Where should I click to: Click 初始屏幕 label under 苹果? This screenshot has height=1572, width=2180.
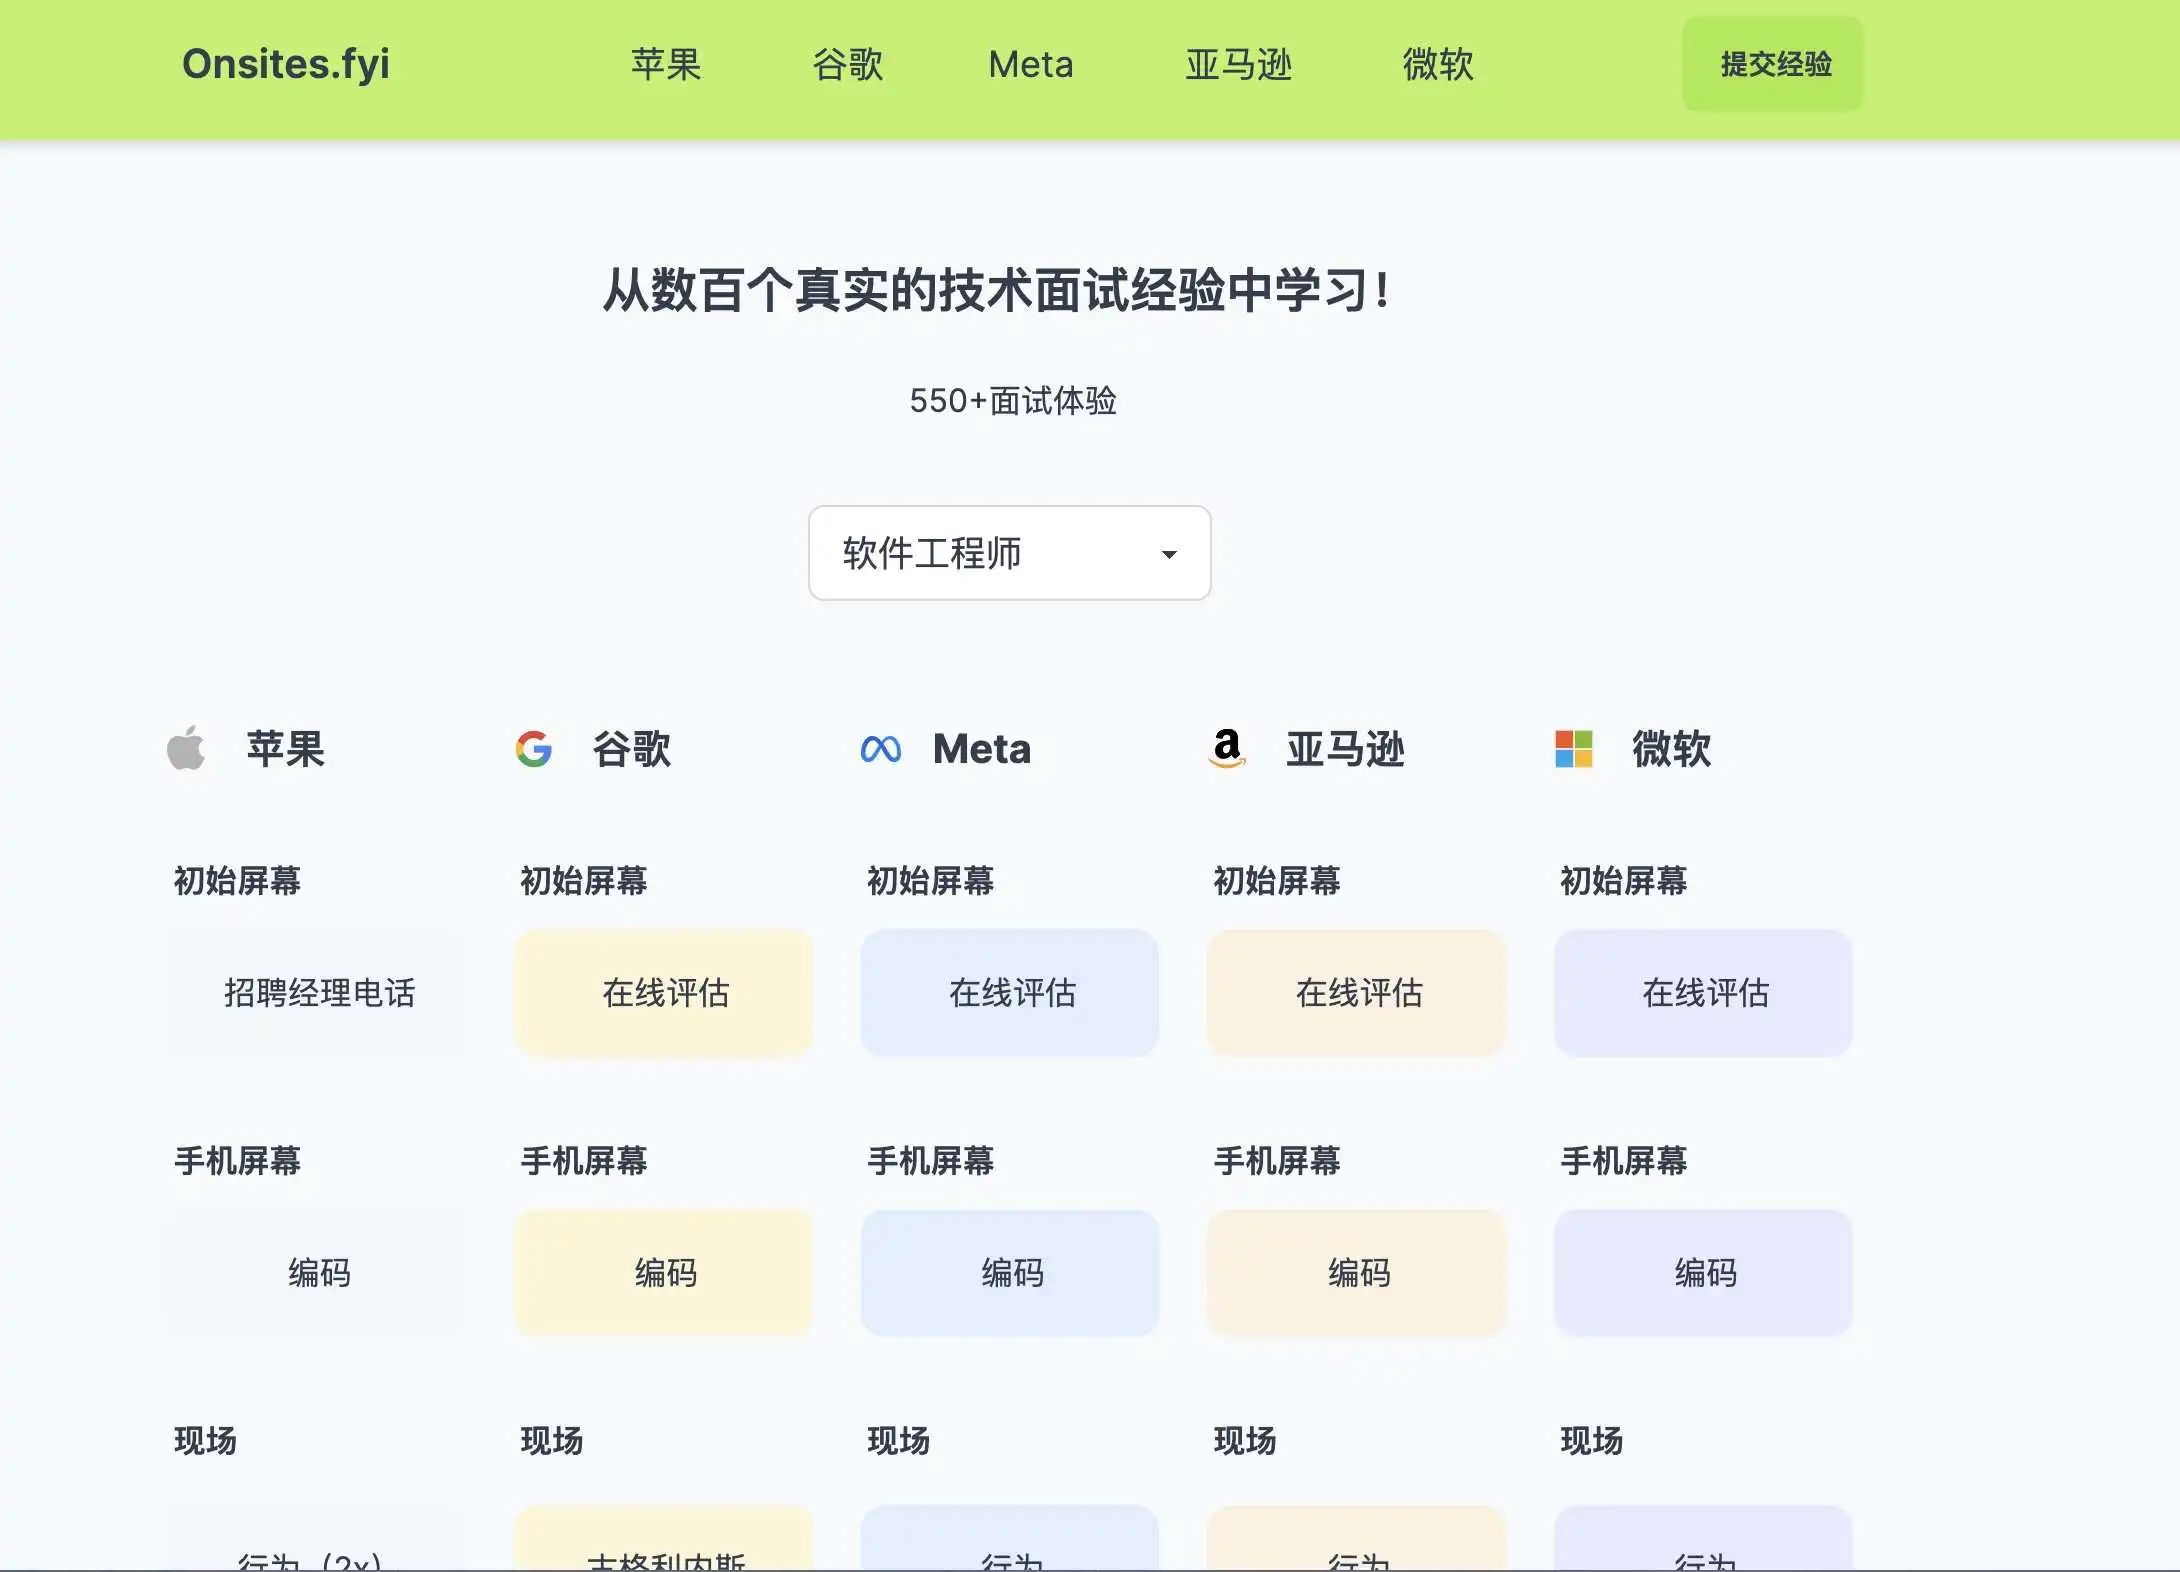[x=237, y=881]
